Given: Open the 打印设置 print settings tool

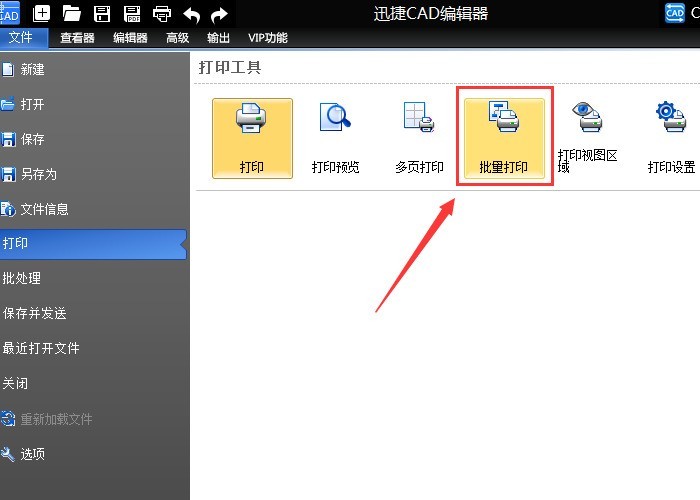Looking at the screenshot, I should 671,138.
